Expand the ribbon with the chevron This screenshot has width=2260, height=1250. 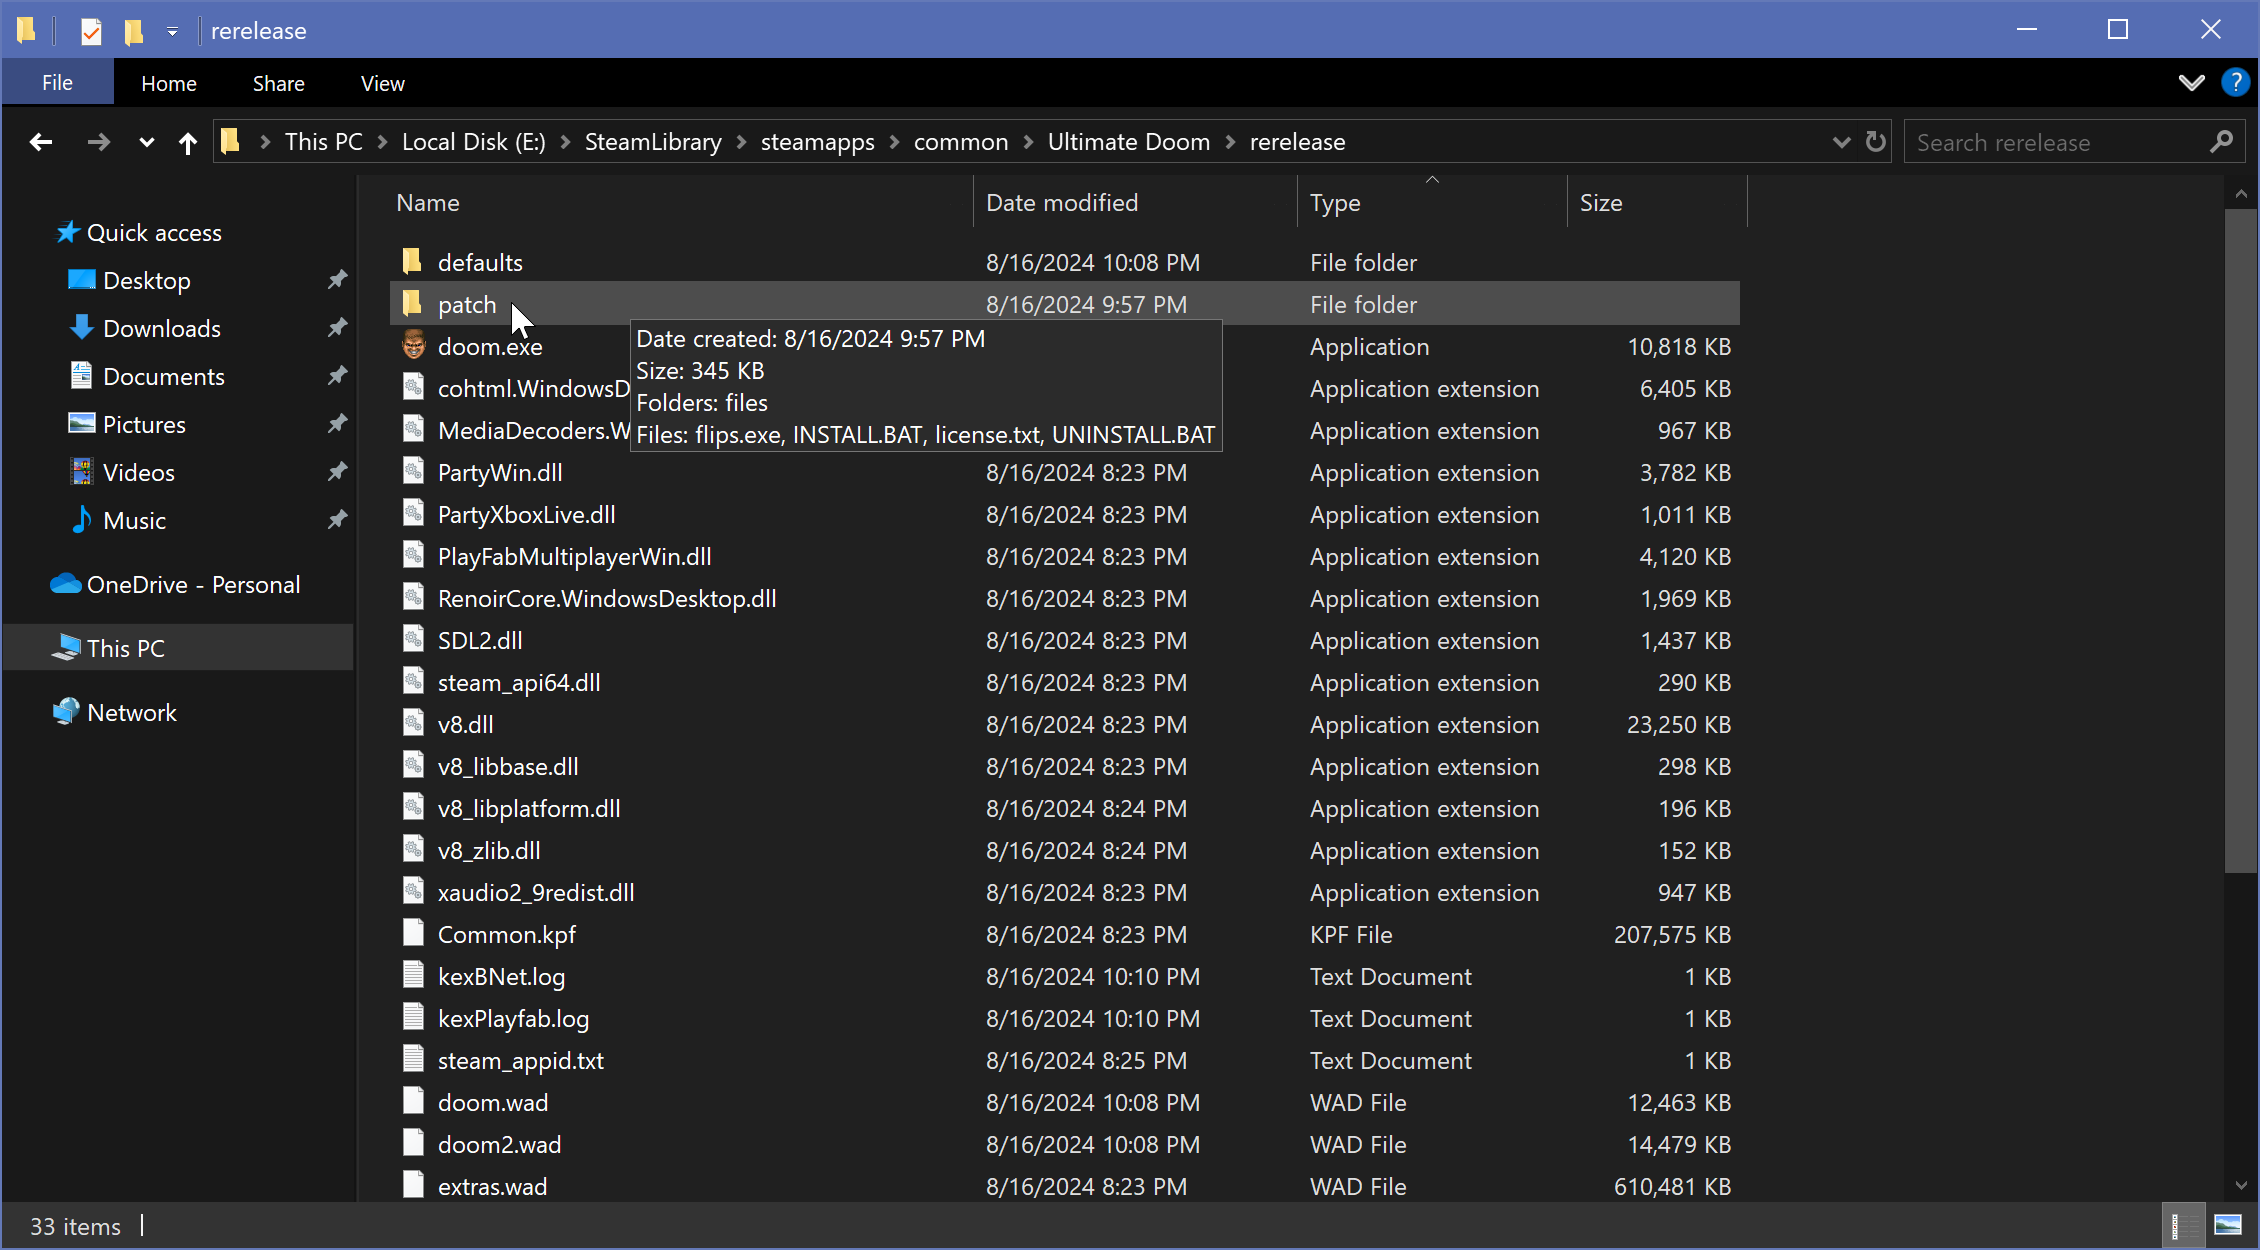pos(2191,83)
